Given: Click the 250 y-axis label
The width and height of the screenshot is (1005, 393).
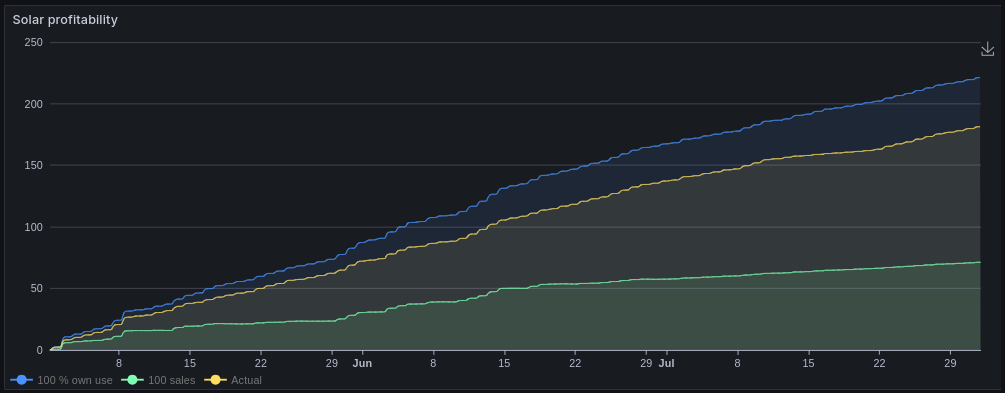Looking at the screenshot, I should click(x=34, y=42).
